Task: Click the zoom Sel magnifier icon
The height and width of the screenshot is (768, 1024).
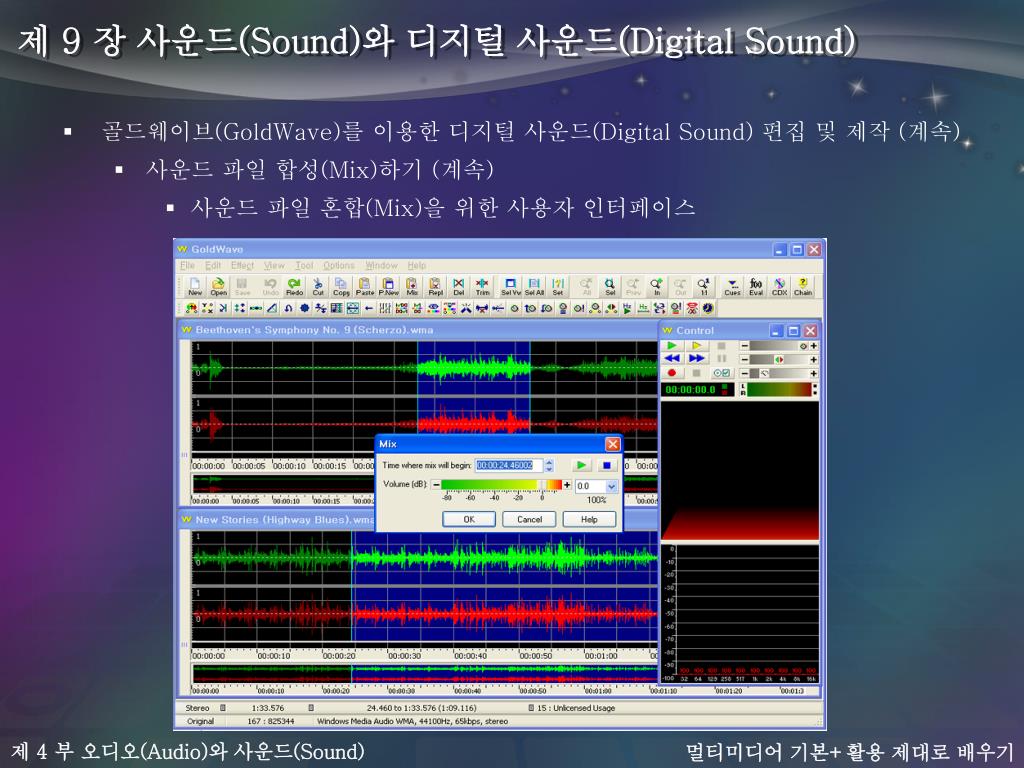Action: 610,286
